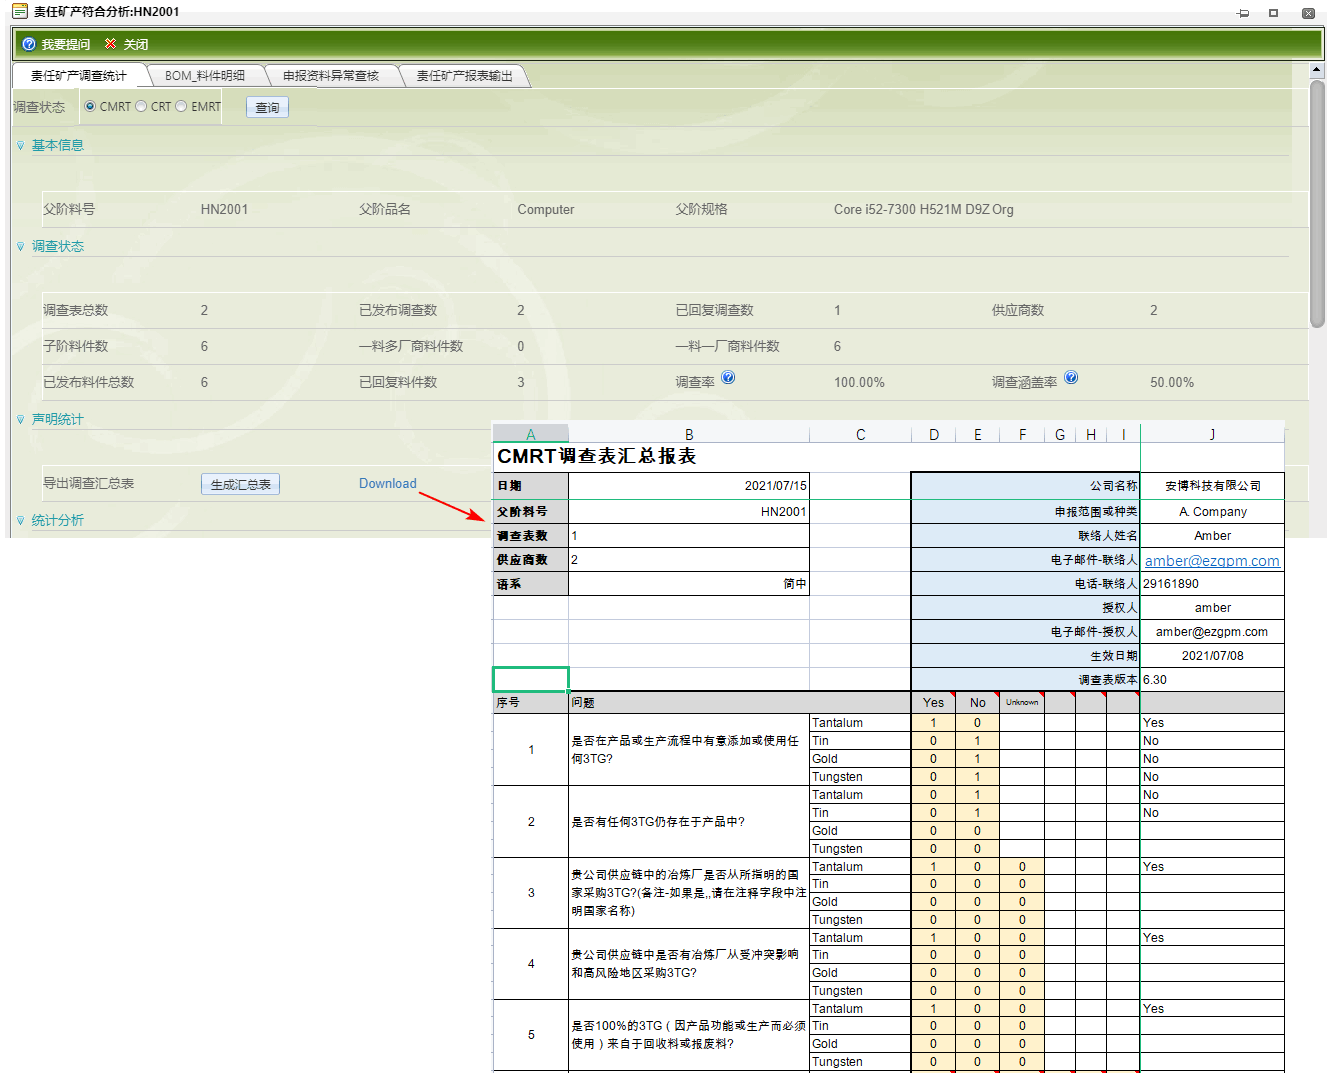Click the 我要提问 help icon
The height and width of the screenshot is (1082, 1333).
[x=28, y=44]
